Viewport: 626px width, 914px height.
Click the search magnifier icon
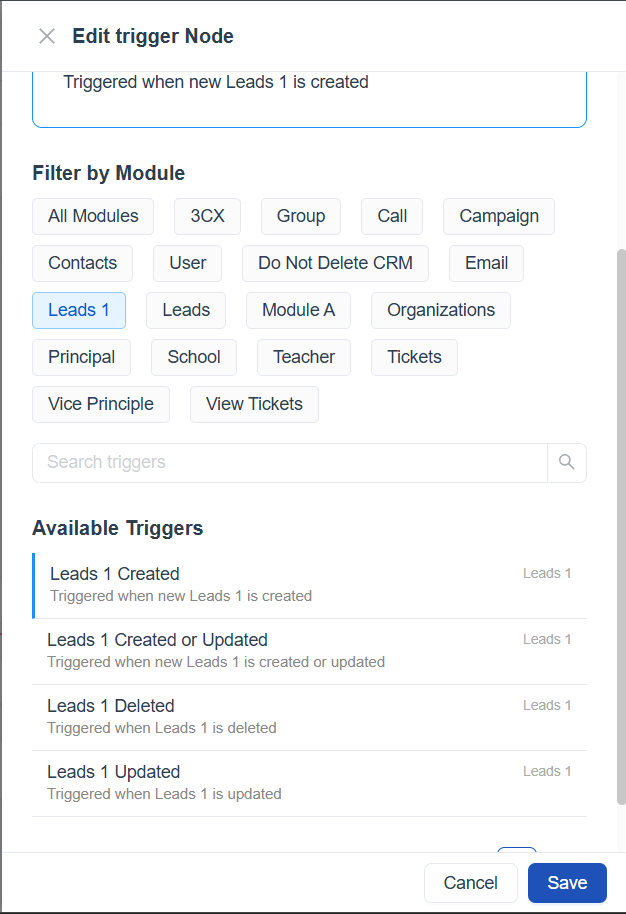point(566,462)
